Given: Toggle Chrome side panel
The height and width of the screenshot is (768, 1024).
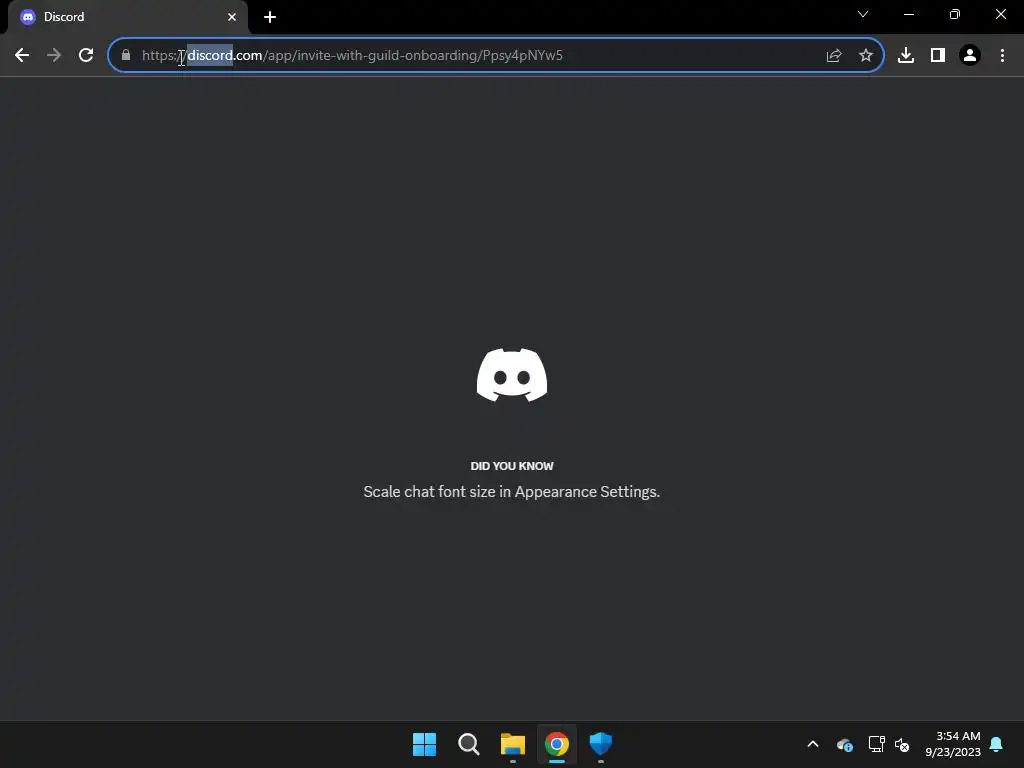Looking at the screenshot, I should (x=938, y=56).
